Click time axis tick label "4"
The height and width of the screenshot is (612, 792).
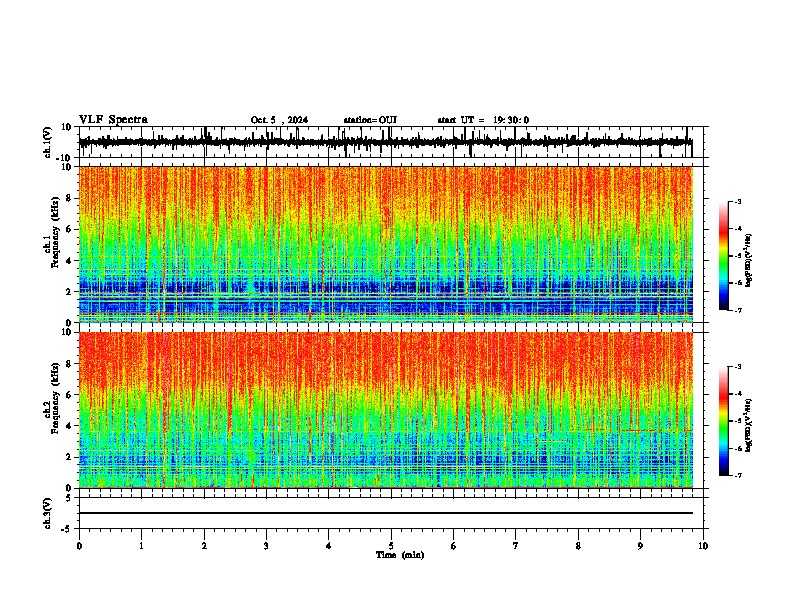click(328, 546)
